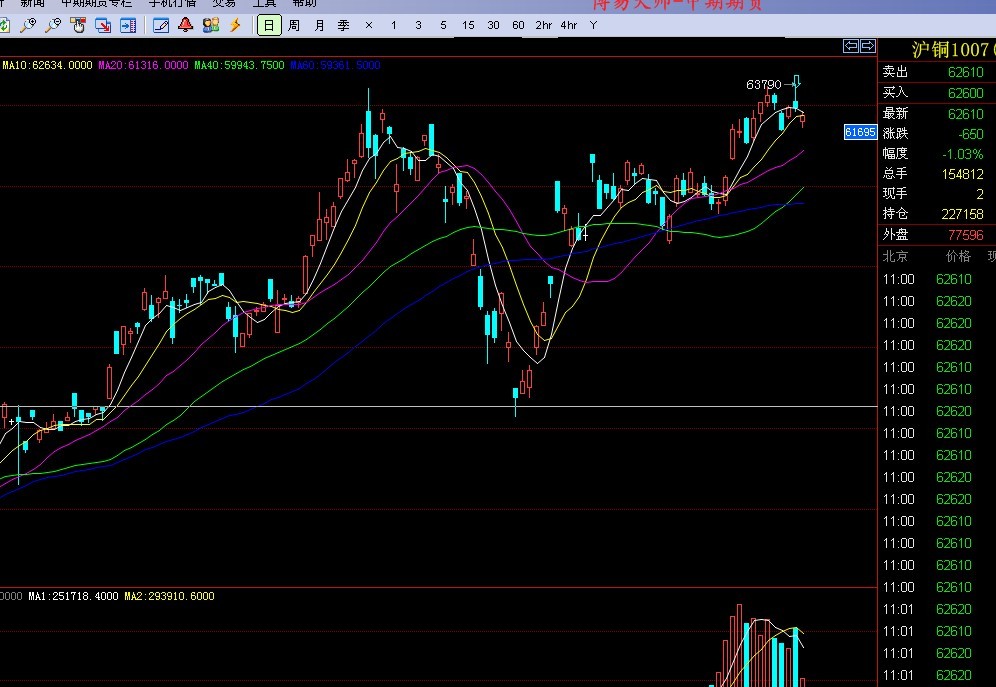This screenshot has width=996, height=687.
Task: Click the lightning bolt quick order icon
Action: [236, 25]
